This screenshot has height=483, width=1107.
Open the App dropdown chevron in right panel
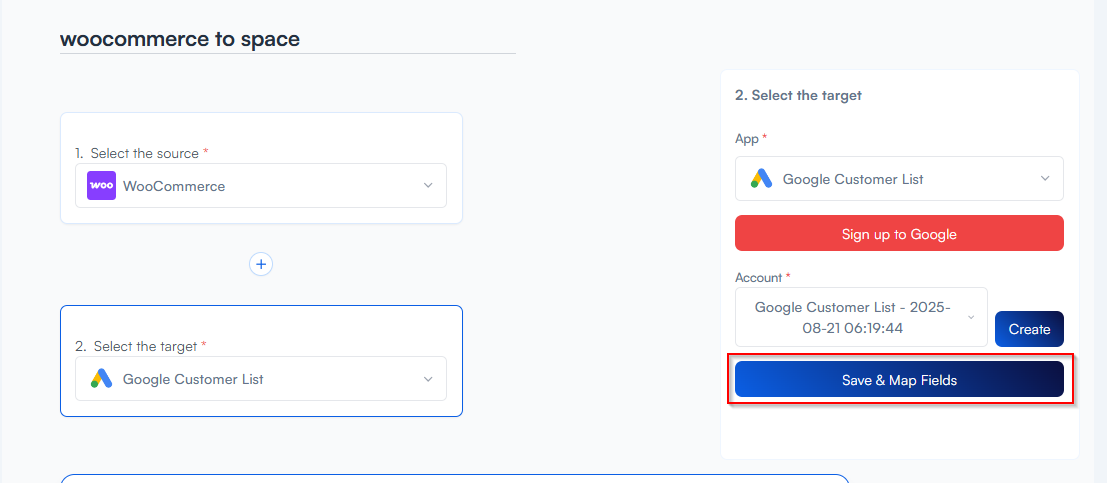pyautogui.click(x=1045, y=179)
